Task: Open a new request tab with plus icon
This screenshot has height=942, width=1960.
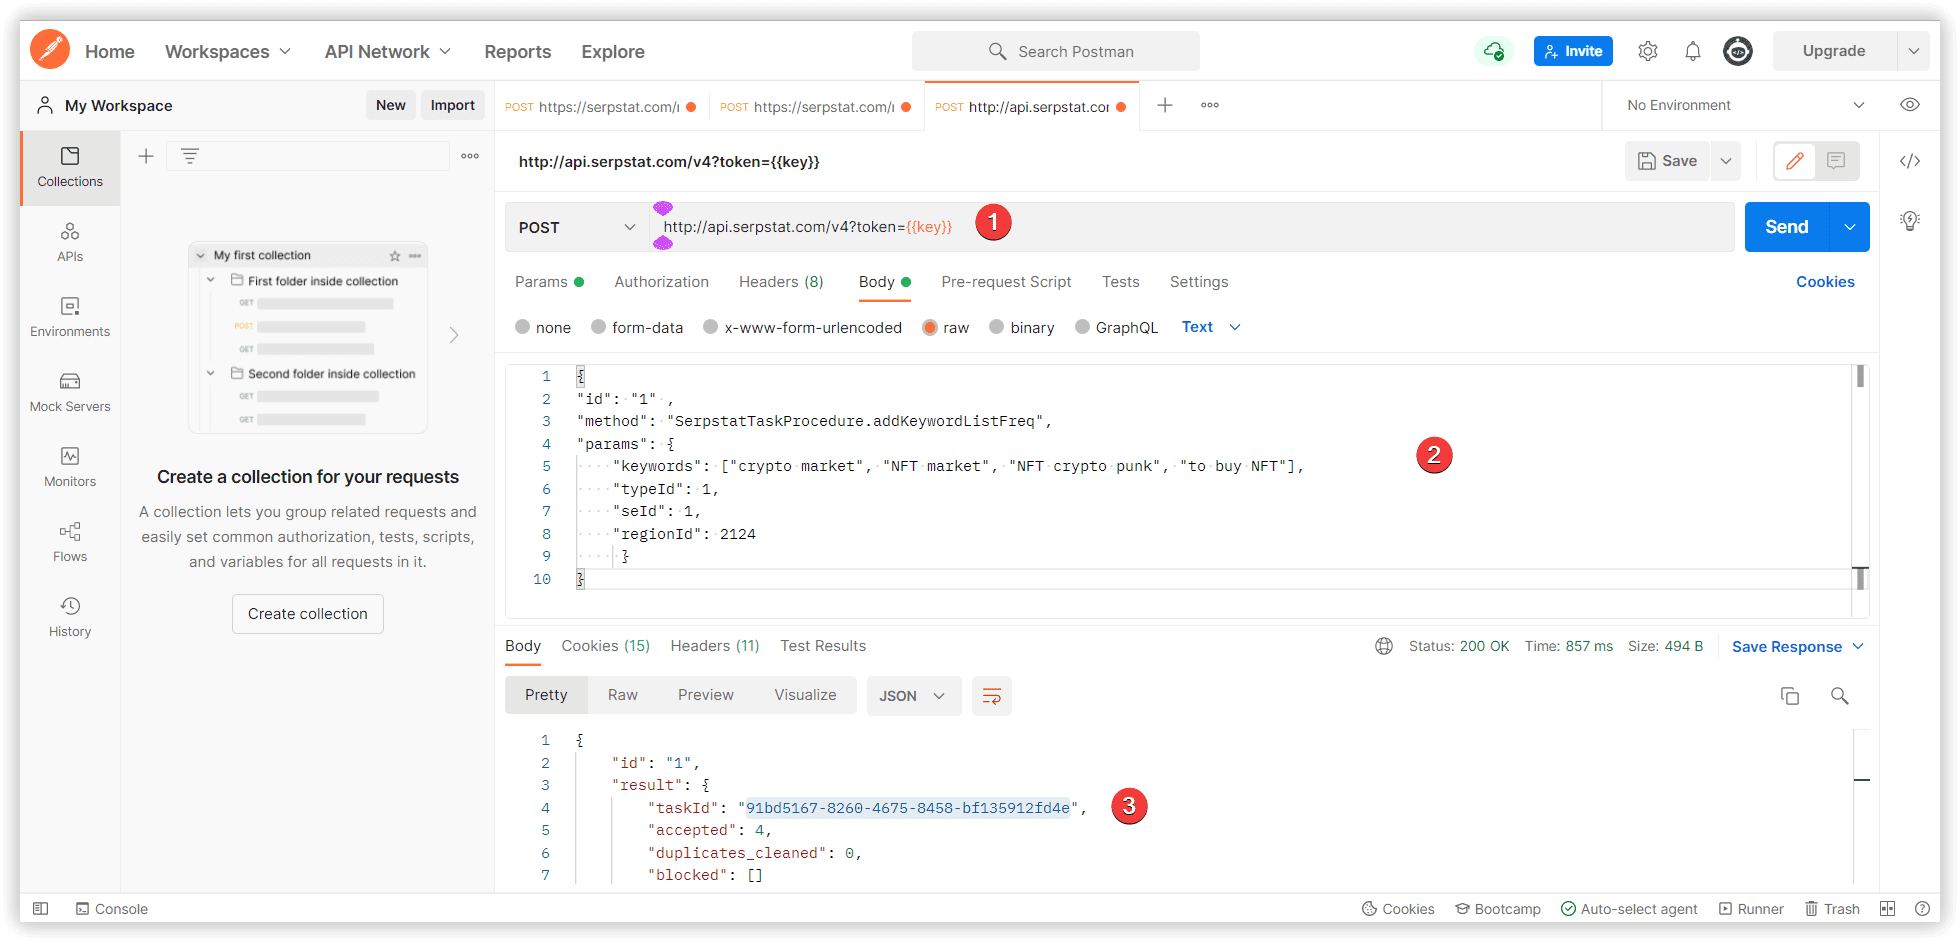Action: point(1165,105)
